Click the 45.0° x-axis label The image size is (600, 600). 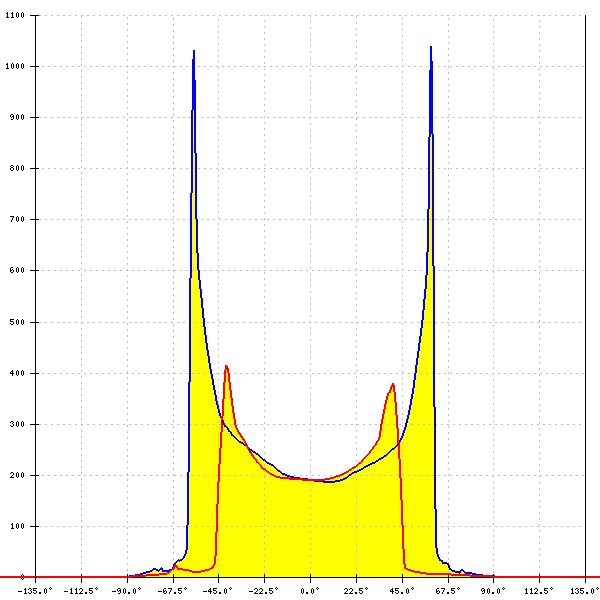tap(402, 591)
